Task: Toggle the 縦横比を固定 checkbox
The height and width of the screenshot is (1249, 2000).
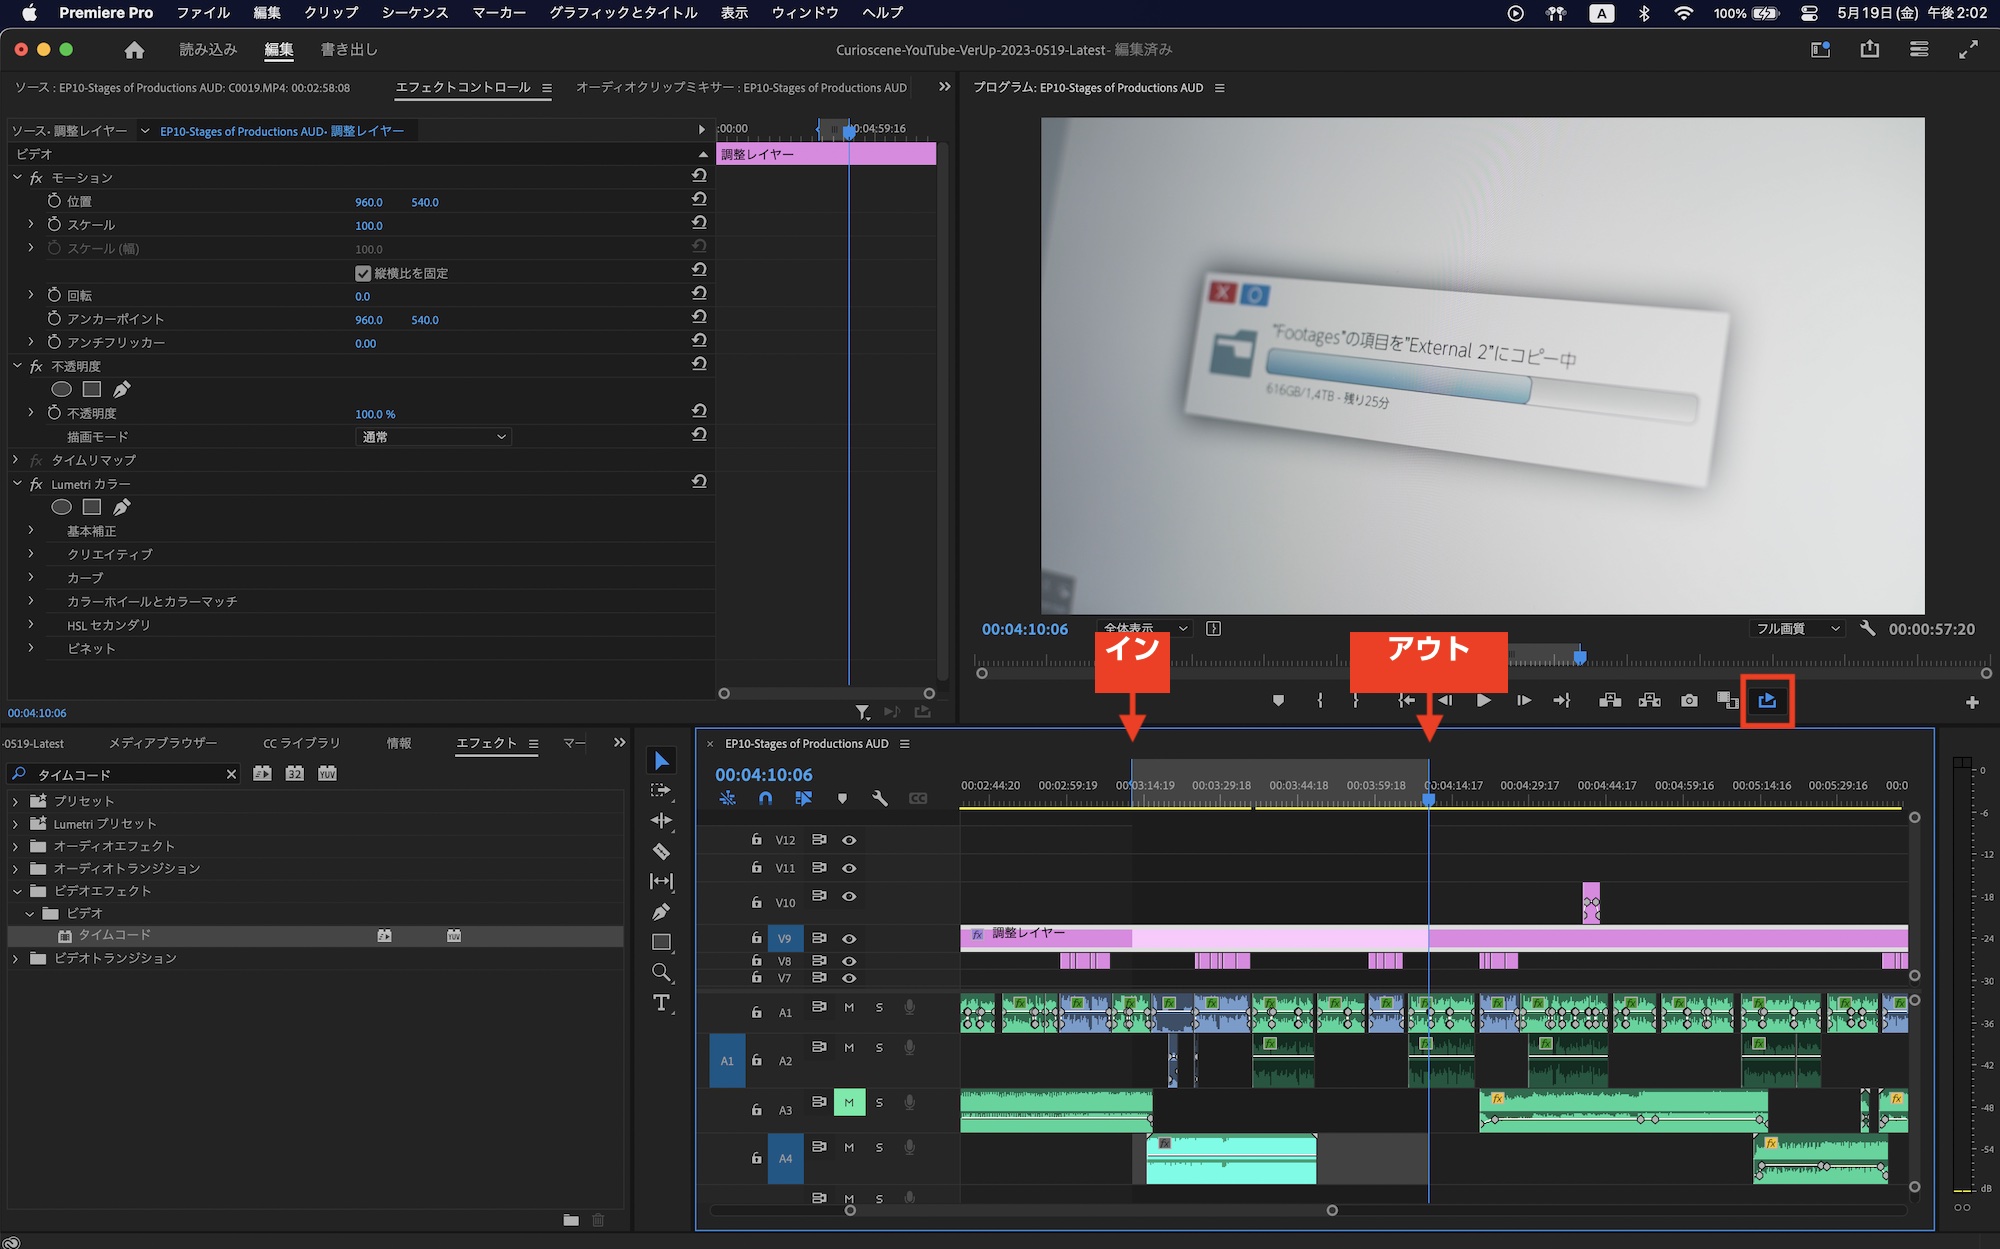Action: click(x=363, y=273)
